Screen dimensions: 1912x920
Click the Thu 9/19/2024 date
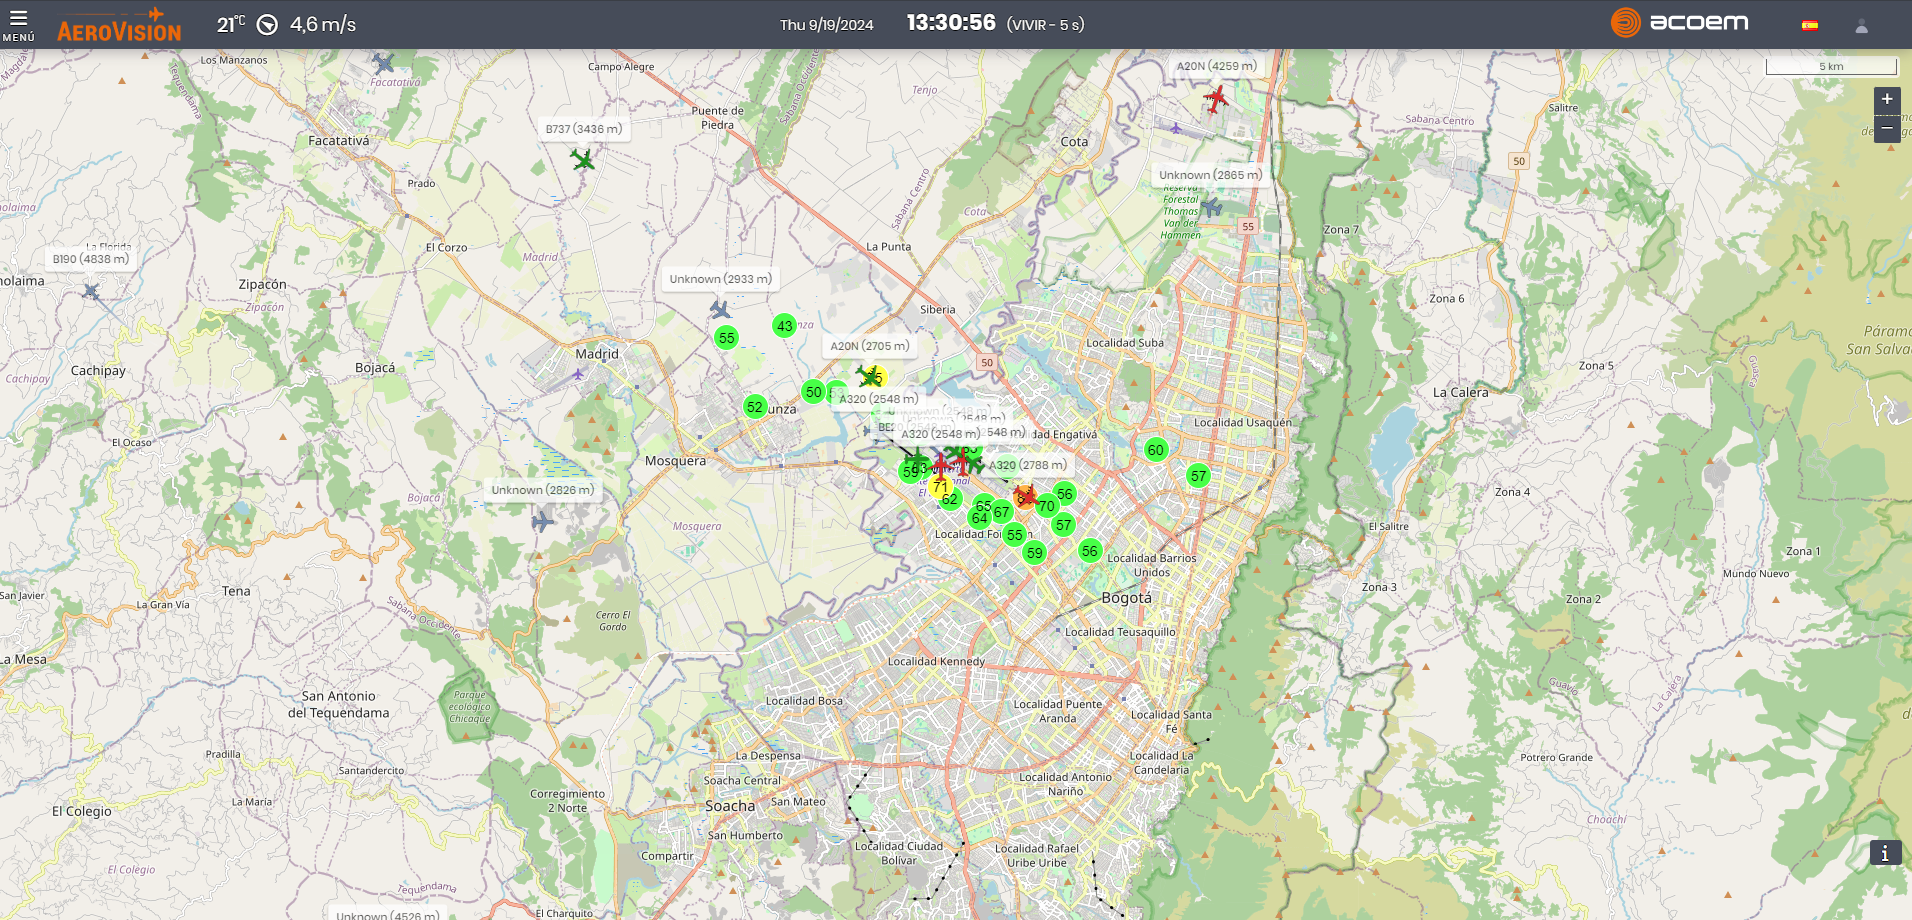click(827, 25)
